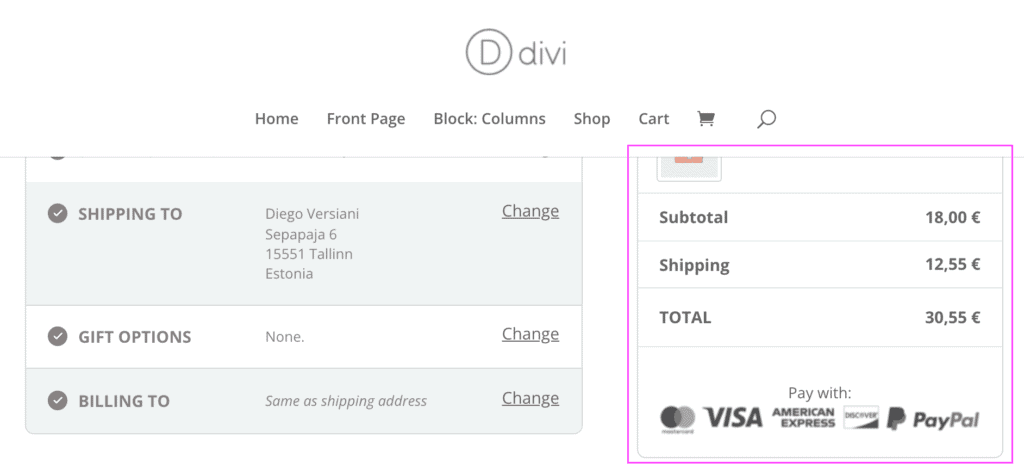Click the Mastercard payment icon

(x=678, y=418)
